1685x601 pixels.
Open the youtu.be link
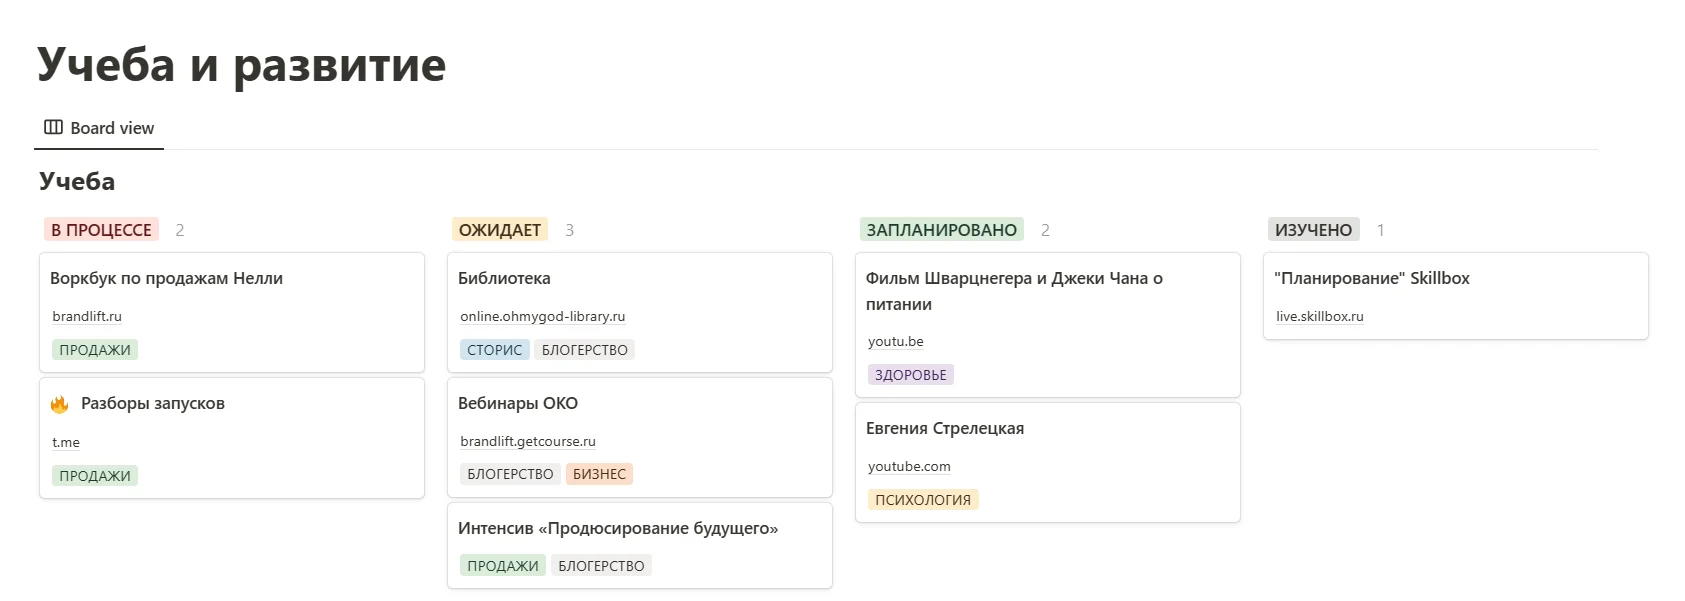(895, 342)
